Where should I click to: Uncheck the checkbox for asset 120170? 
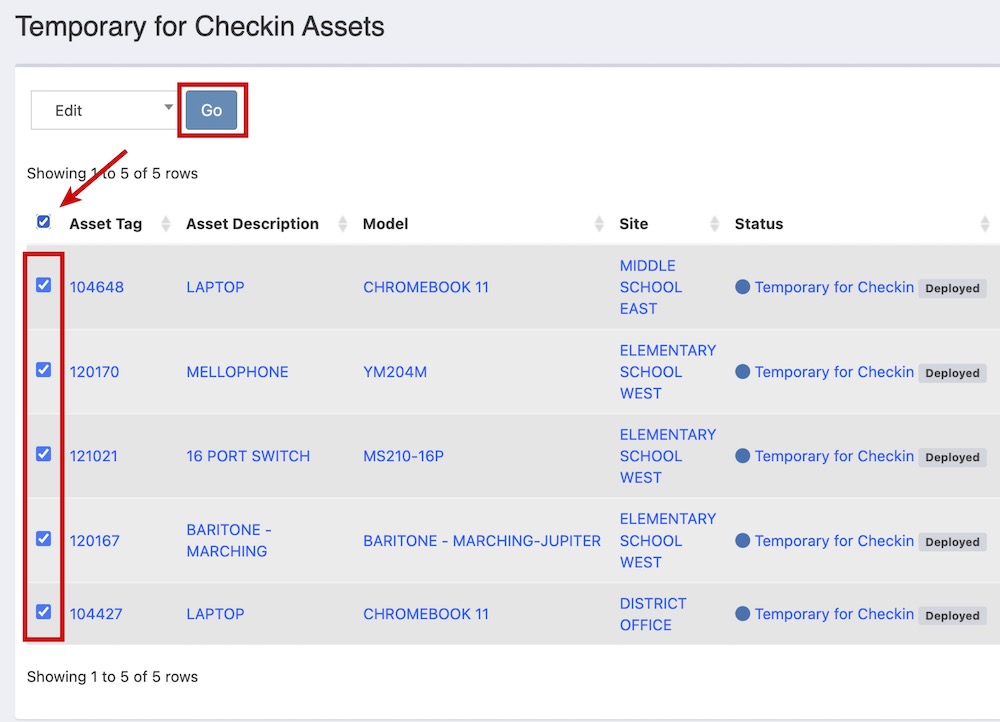click(43, 370)
